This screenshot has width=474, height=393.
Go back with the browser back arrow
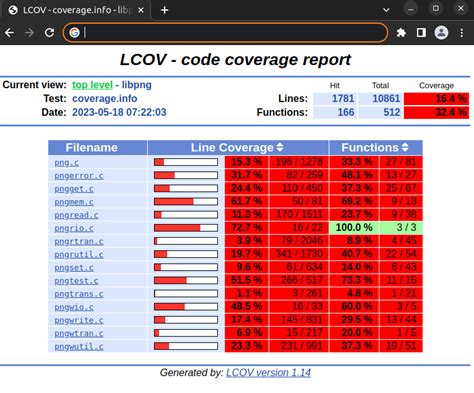click(x=9, y=32)
